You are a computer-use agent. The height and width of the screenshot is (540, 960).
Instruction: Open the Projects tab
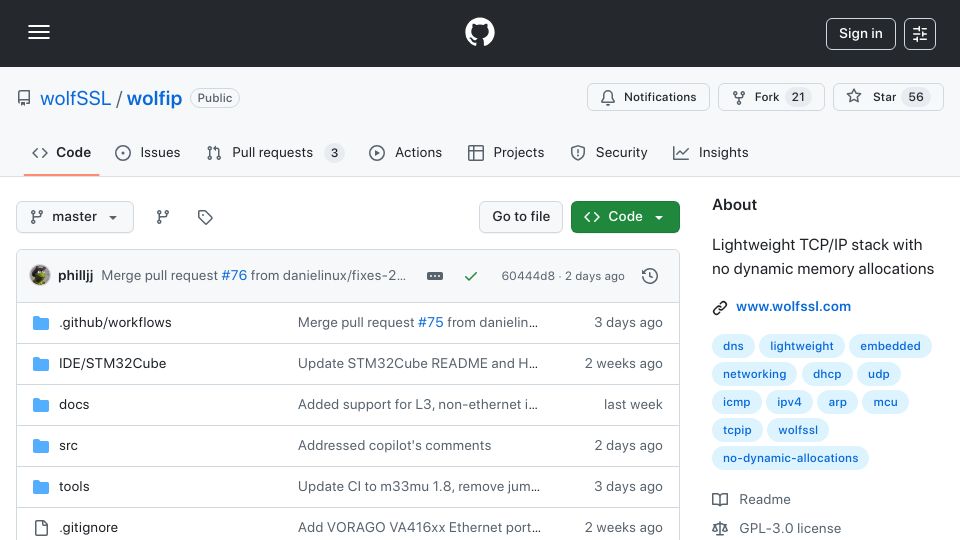click(x=506, y=152)
